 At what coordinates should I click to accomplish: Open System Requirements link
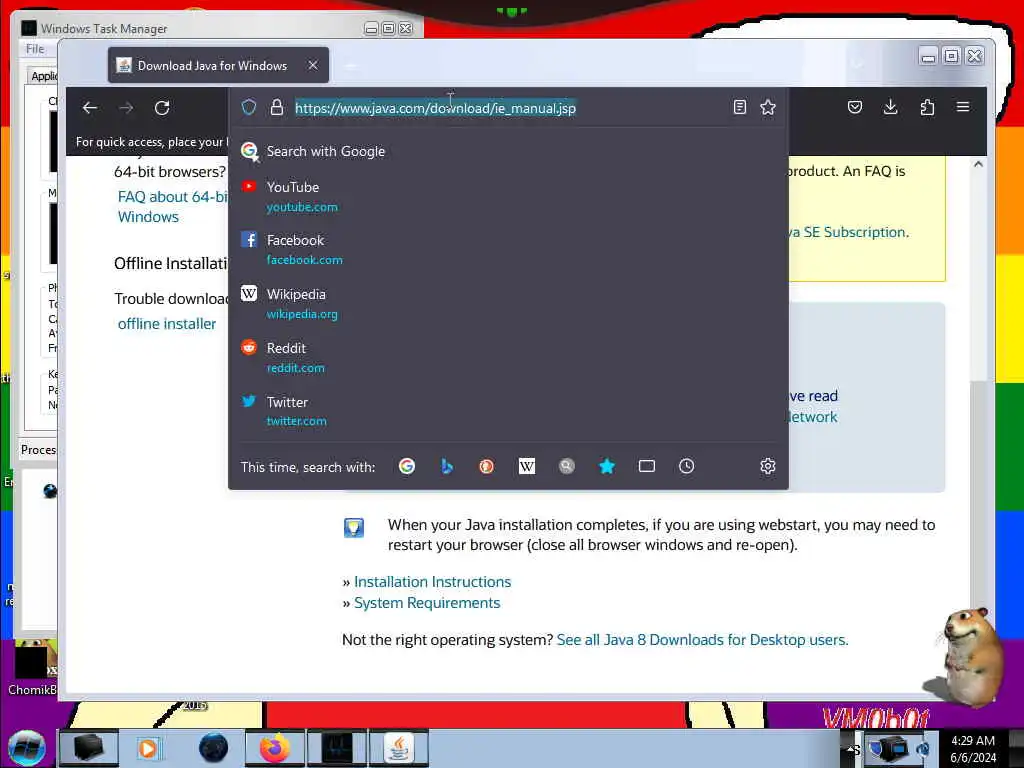pos(427,603)
